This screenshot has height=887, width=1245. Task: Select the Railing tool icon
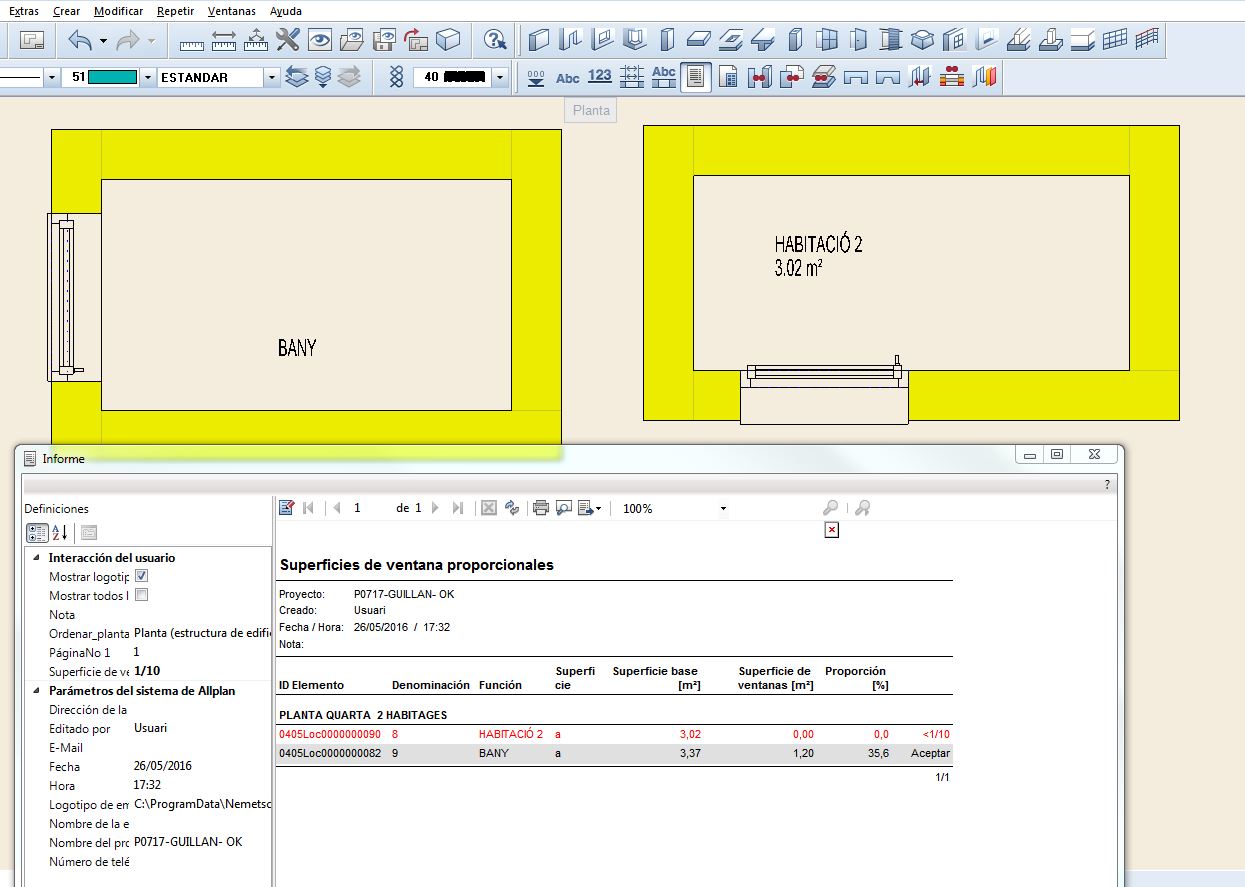coord(1147,40)
